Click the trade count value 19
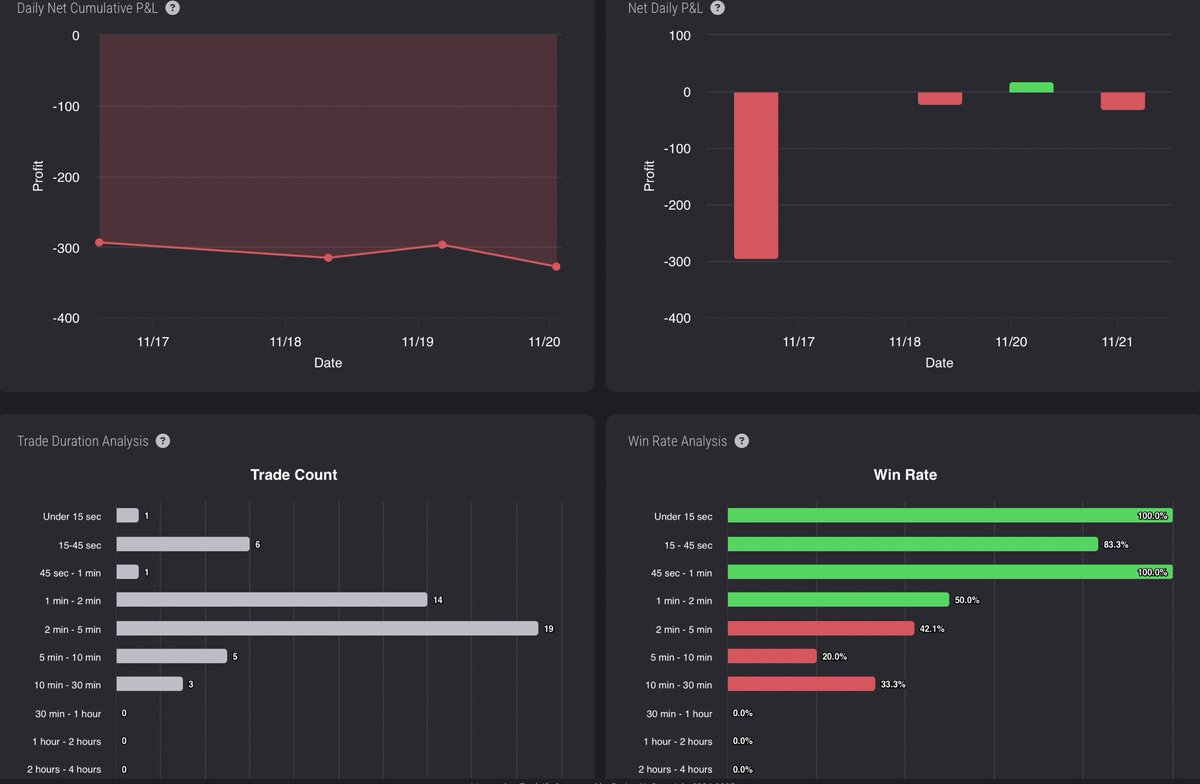The image size is (1200, 784). (x=549, y=628)
